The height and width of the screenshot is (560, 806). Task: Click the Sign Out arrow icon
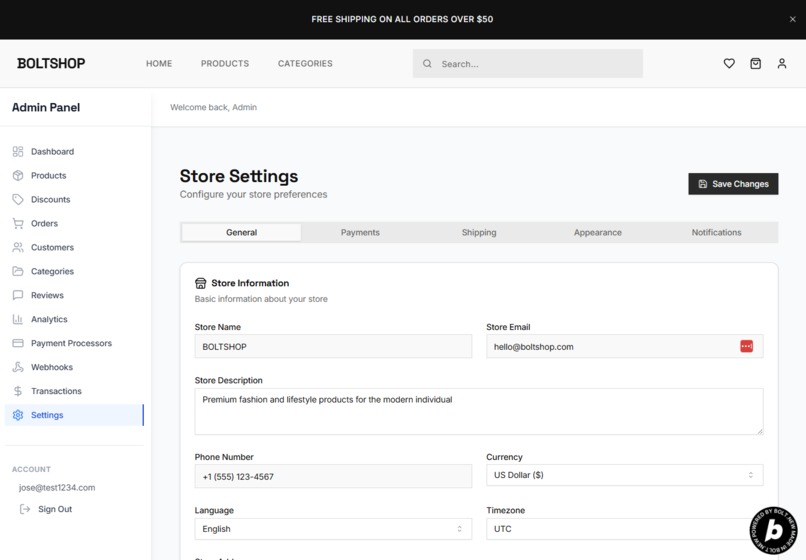pos(25,509)
